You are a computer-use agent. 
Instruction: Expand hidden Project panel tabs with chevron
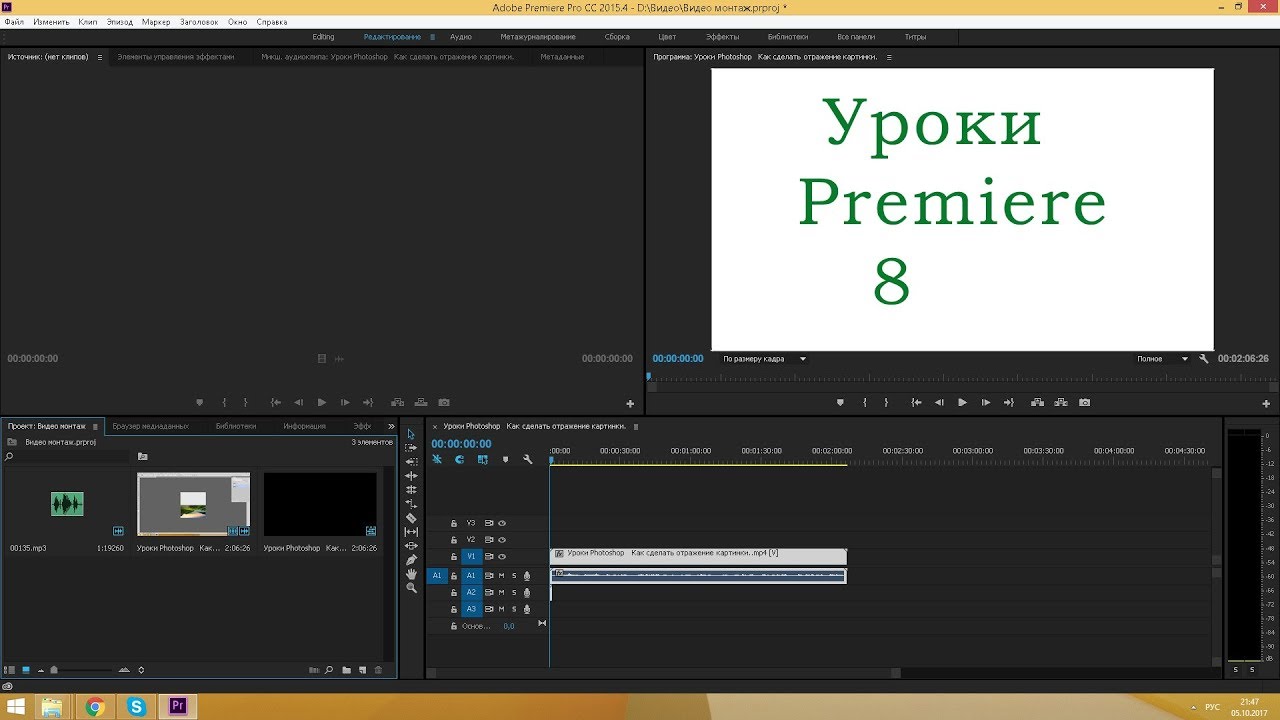click(x=391, y=426)
